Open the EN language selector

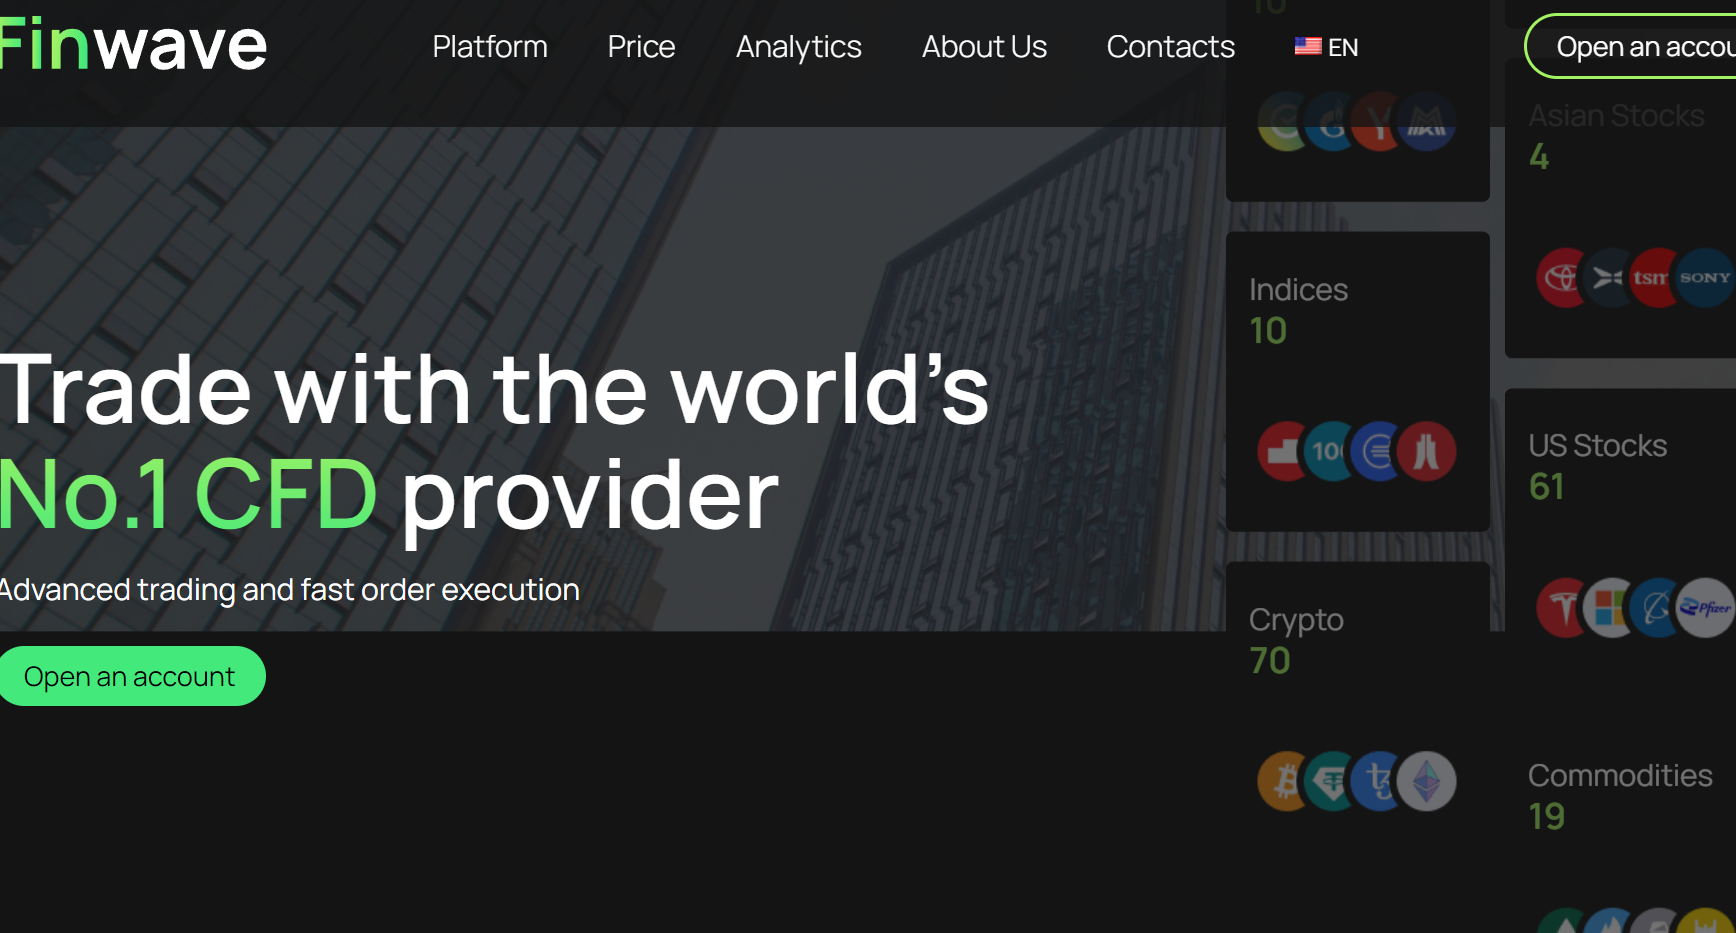(x=1342, y=47)
